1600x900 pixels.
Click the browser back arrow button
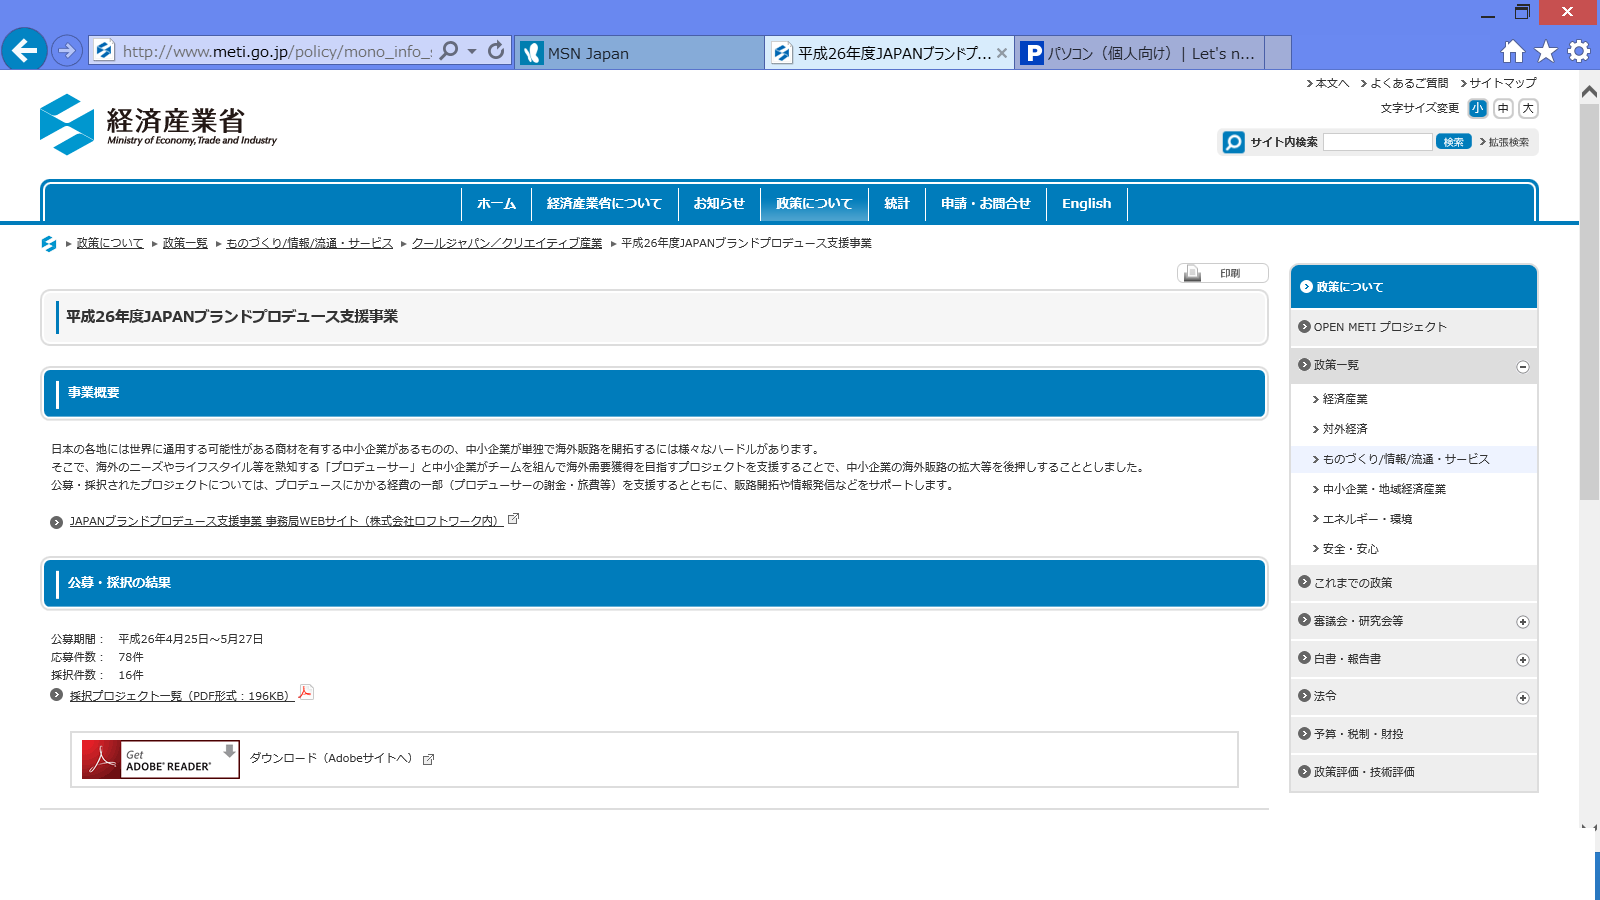[x=25, y=50]
